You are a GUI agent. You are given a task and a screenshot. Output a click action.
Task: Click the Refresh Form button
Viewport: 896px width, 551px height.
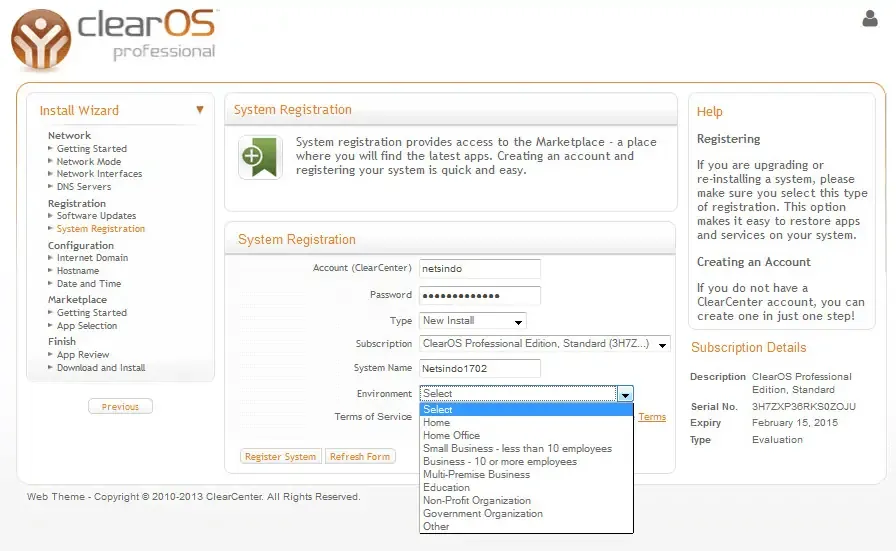(360, 457)
